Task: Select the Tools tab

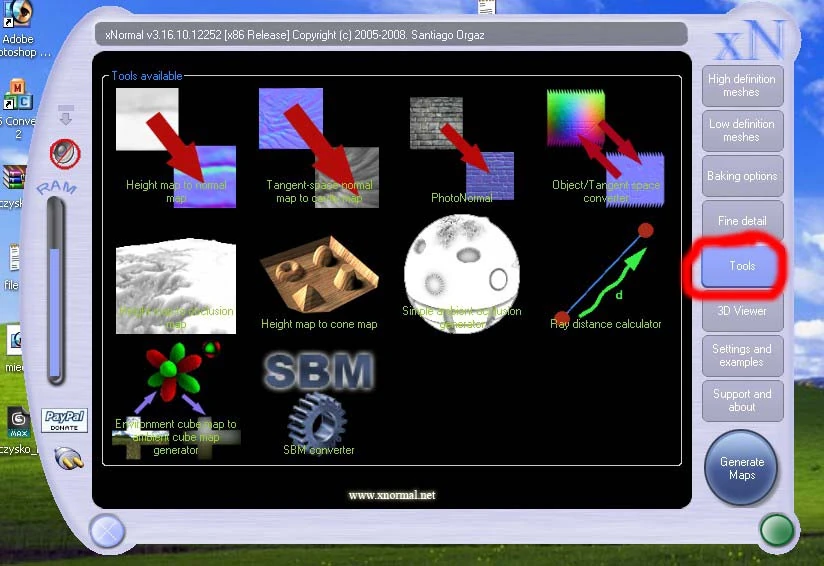Action: [x=742, y=266]
